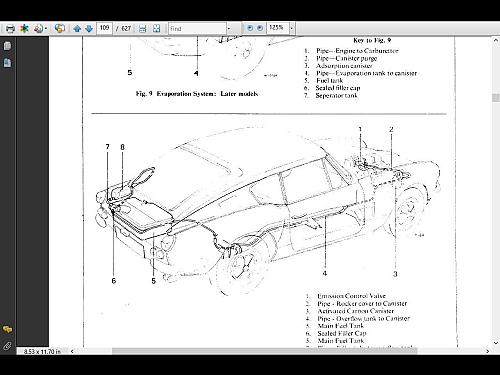Image resolution: width=500 pixels, height=375 pixels.
Task: Zoom out using the minus button
Action: (250, 28)
